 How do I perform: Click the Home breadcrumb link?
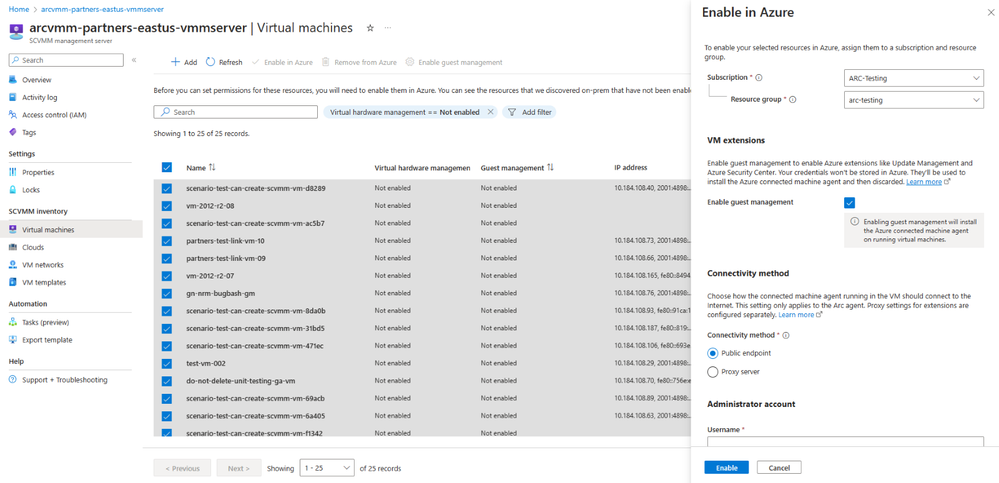(x=18, y=10)
